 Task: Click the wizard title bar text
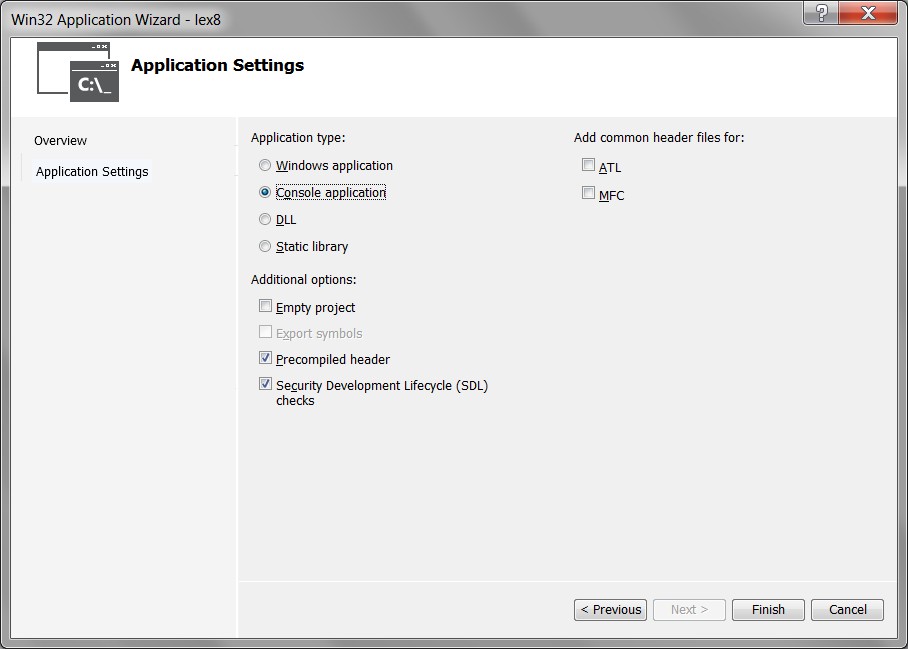pos(116,19)
